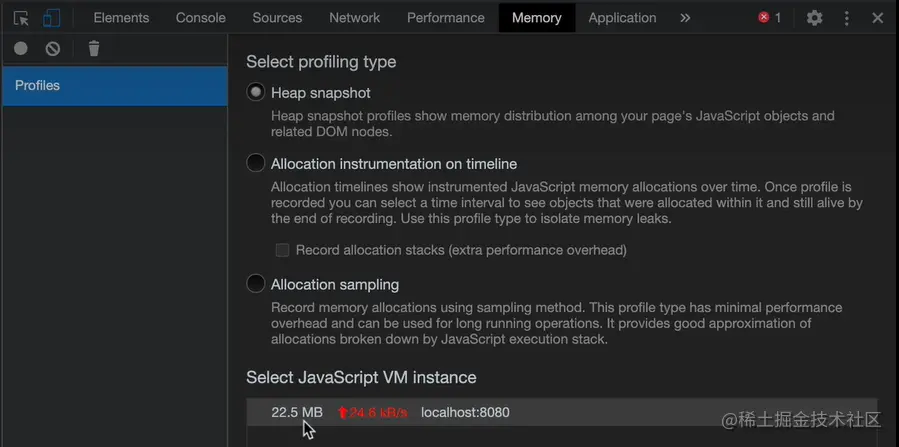Enable Record allocation stacks checkbox

pyautogui.click(x=283, y=250)
